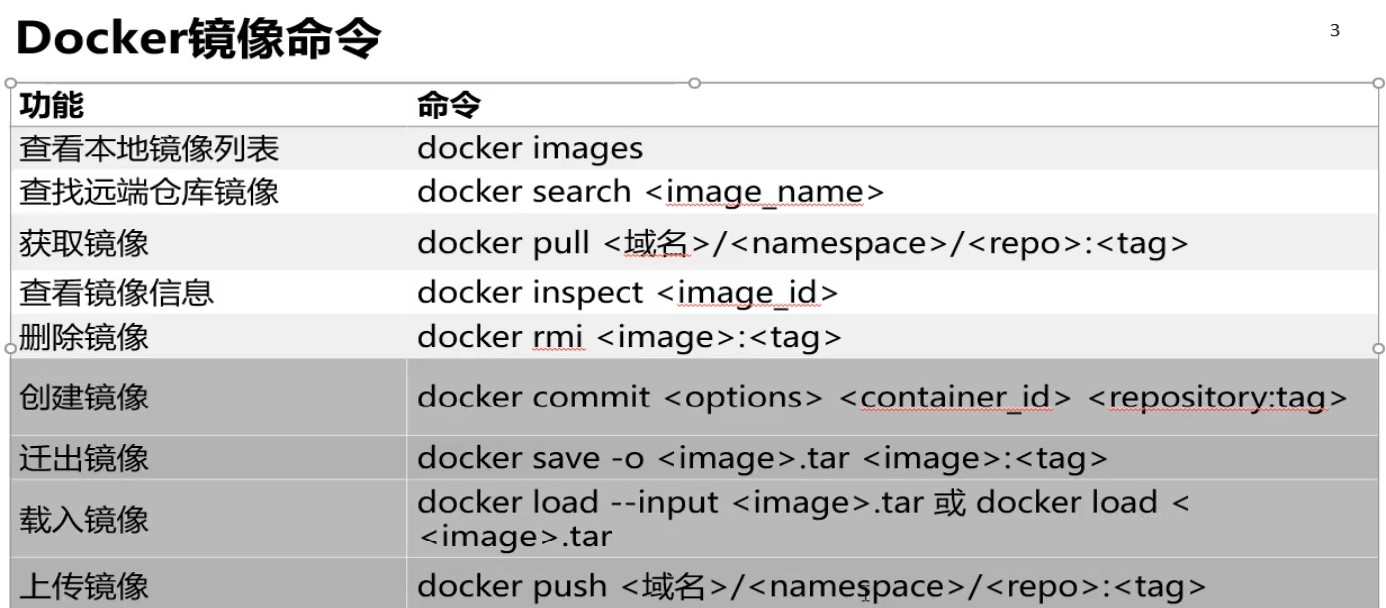
Task: Click the 查找远端仓库镜像 cell
Action: 149,191
